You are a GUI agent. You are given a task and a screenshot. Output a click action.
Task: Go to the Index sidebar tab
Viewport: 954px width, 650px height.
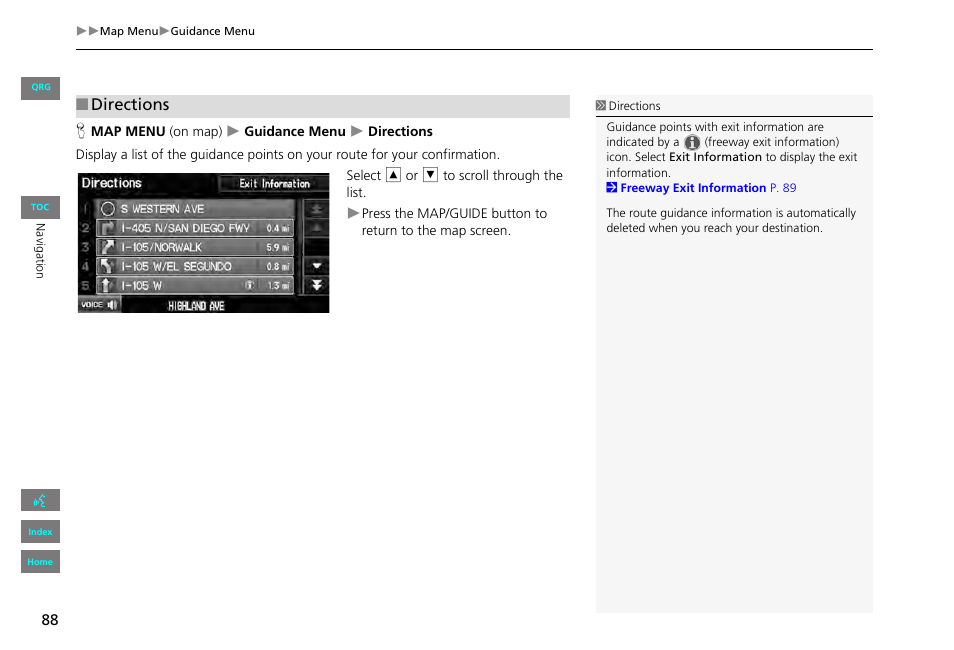[40, 531]
